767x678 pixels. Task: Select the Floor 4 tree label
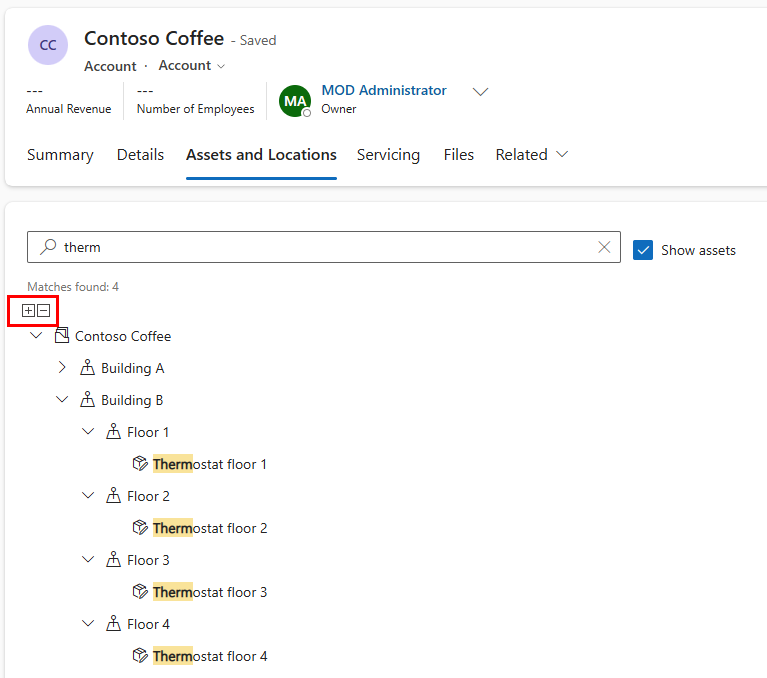pyautogui.click(x=148, y=624)
